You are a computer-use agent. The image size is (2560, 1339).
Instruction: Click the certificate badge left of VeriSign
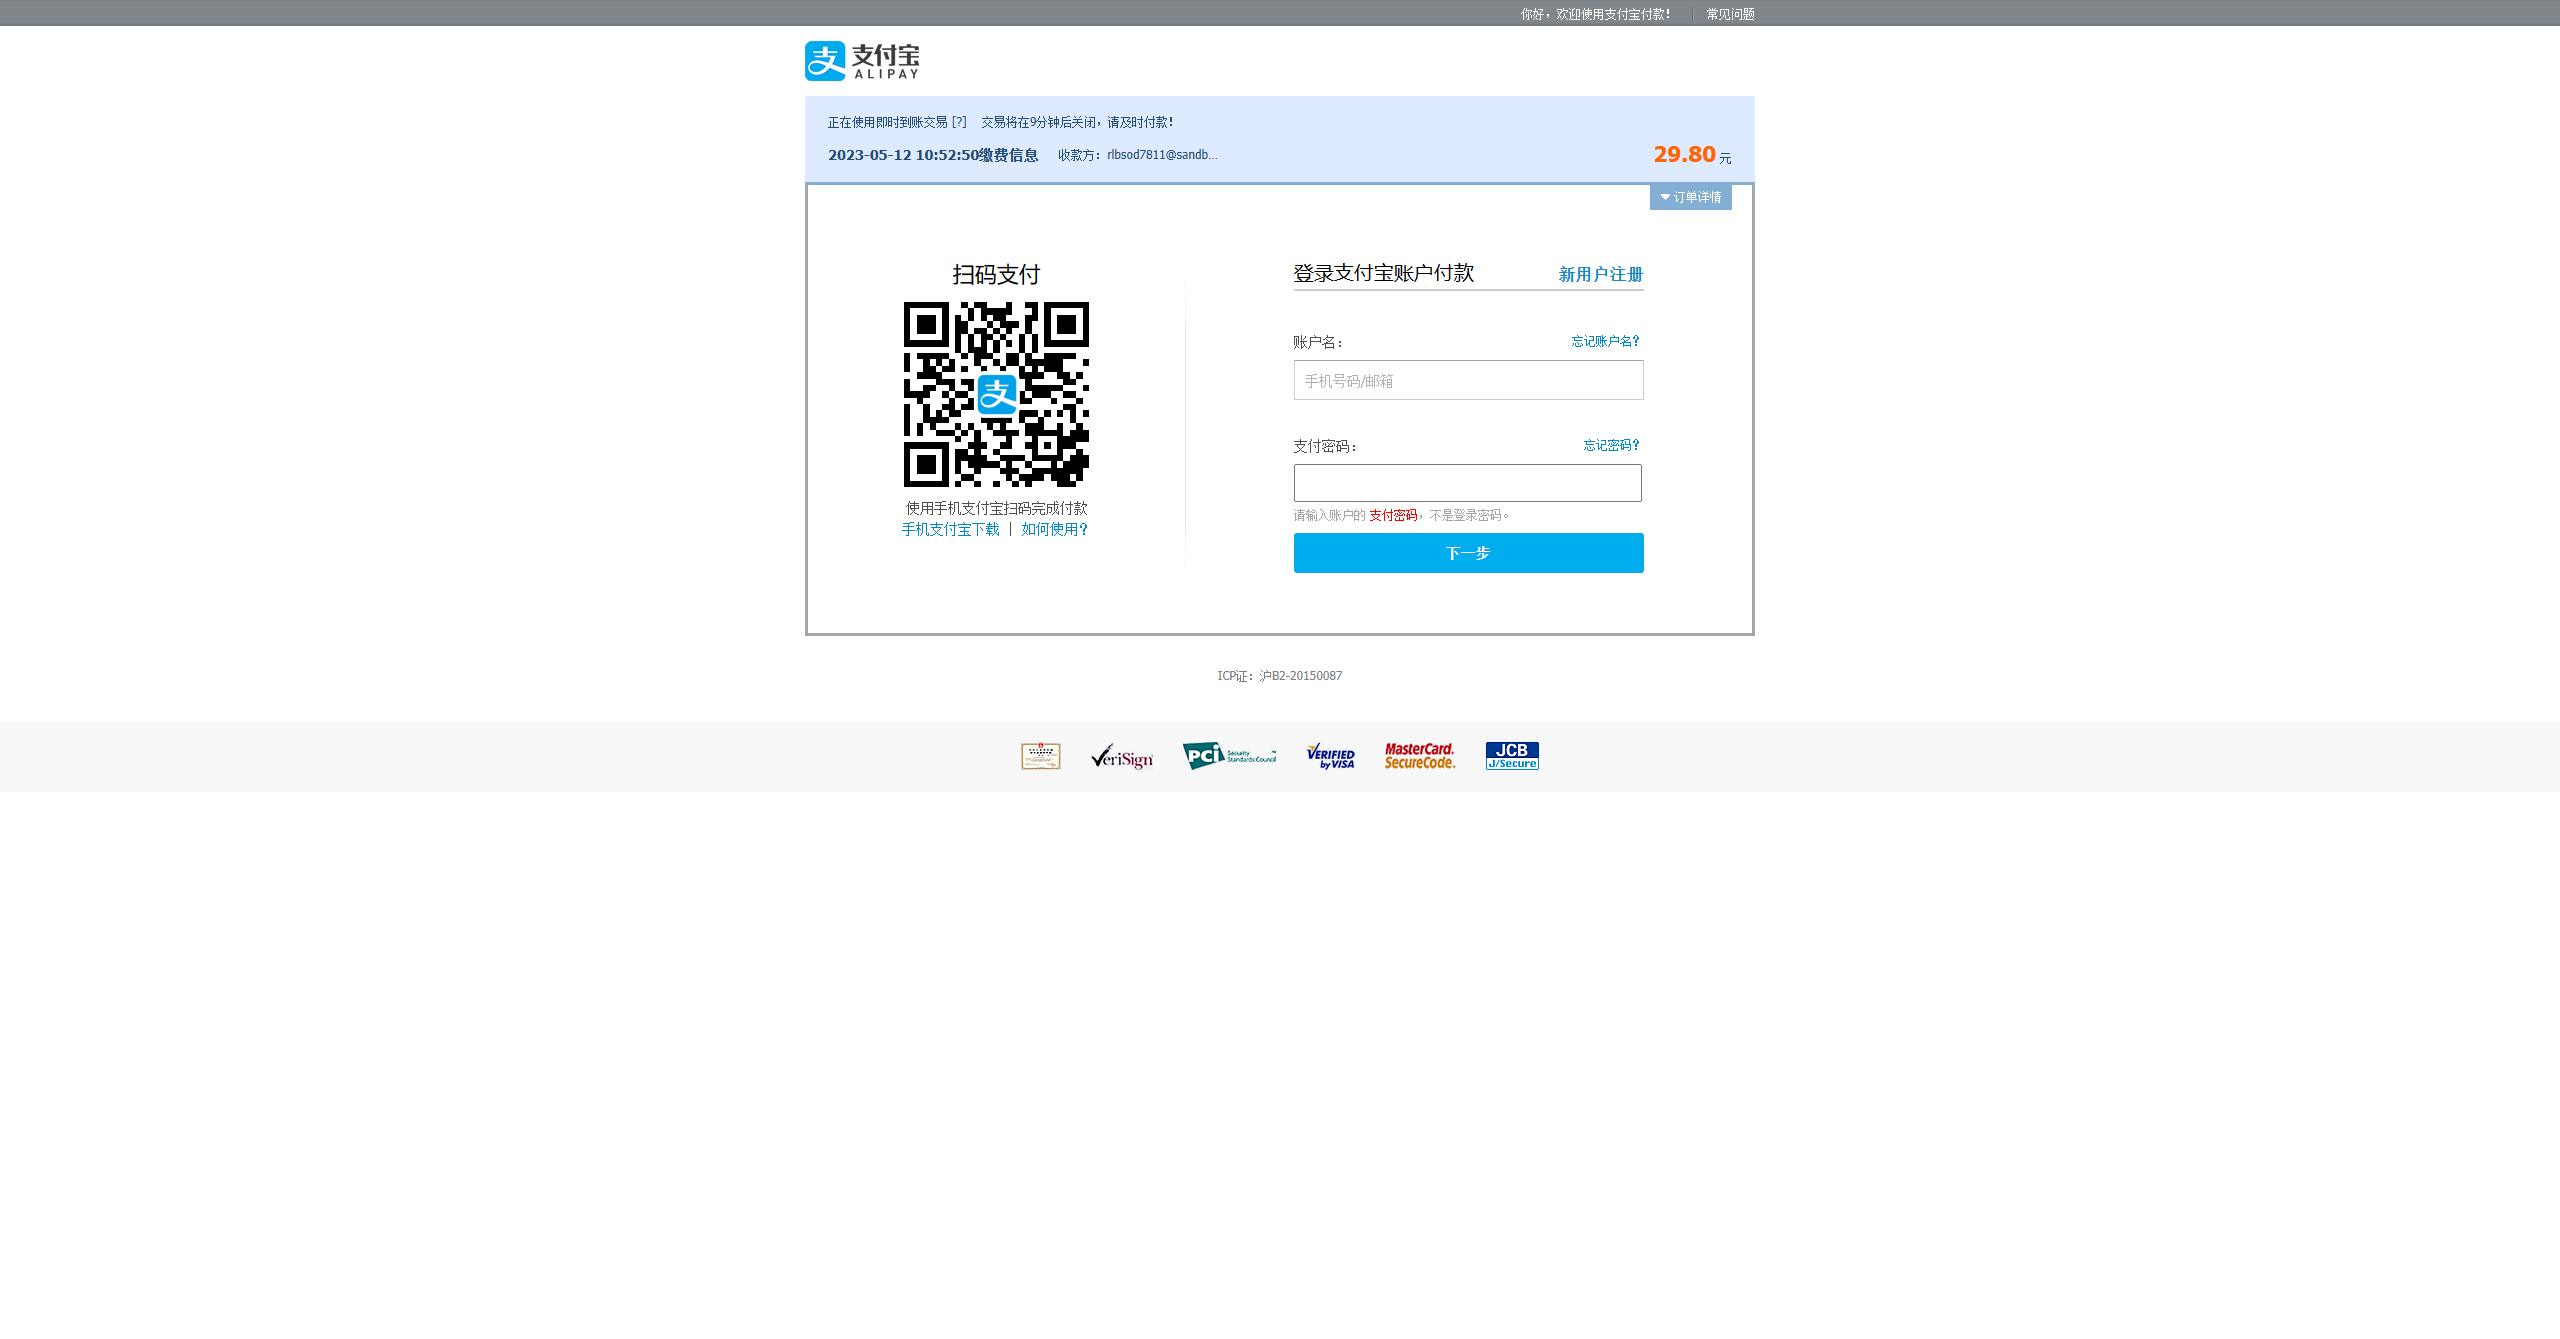pyautogui.click(x=1040, y=756)
